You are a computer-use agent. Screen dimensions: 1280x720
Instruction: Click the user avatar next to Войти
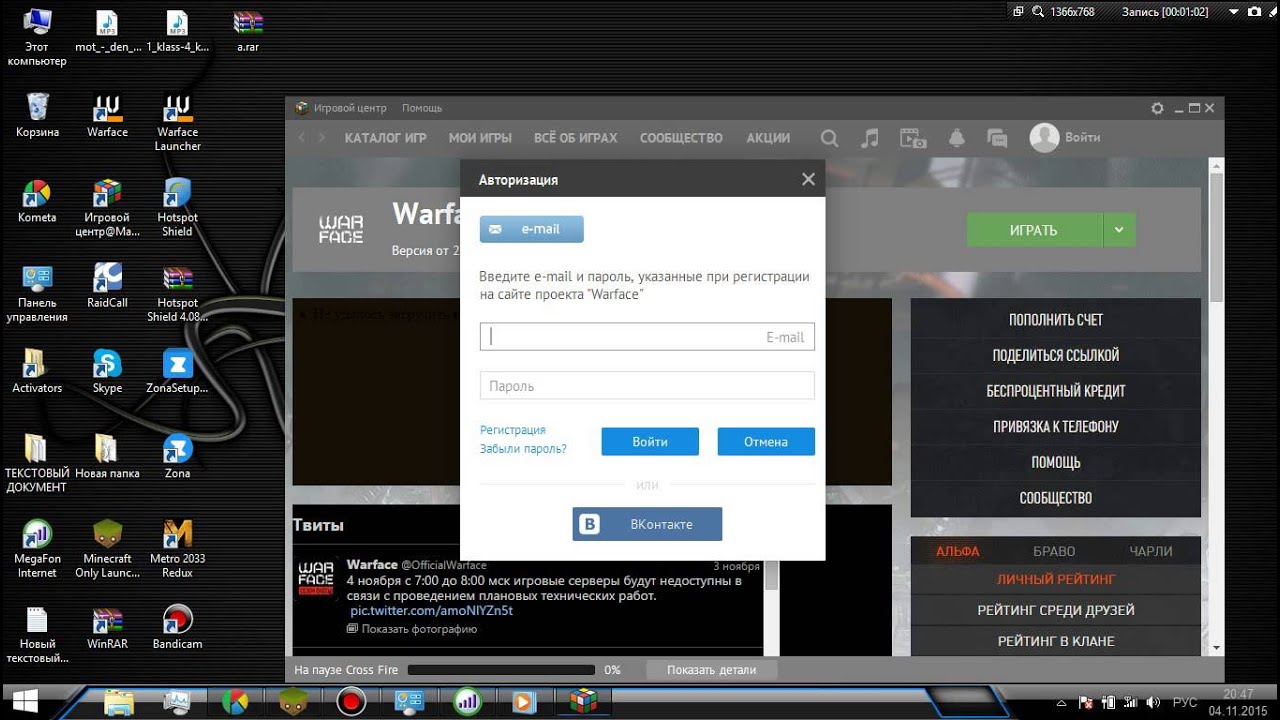(x=1044, y=138)
